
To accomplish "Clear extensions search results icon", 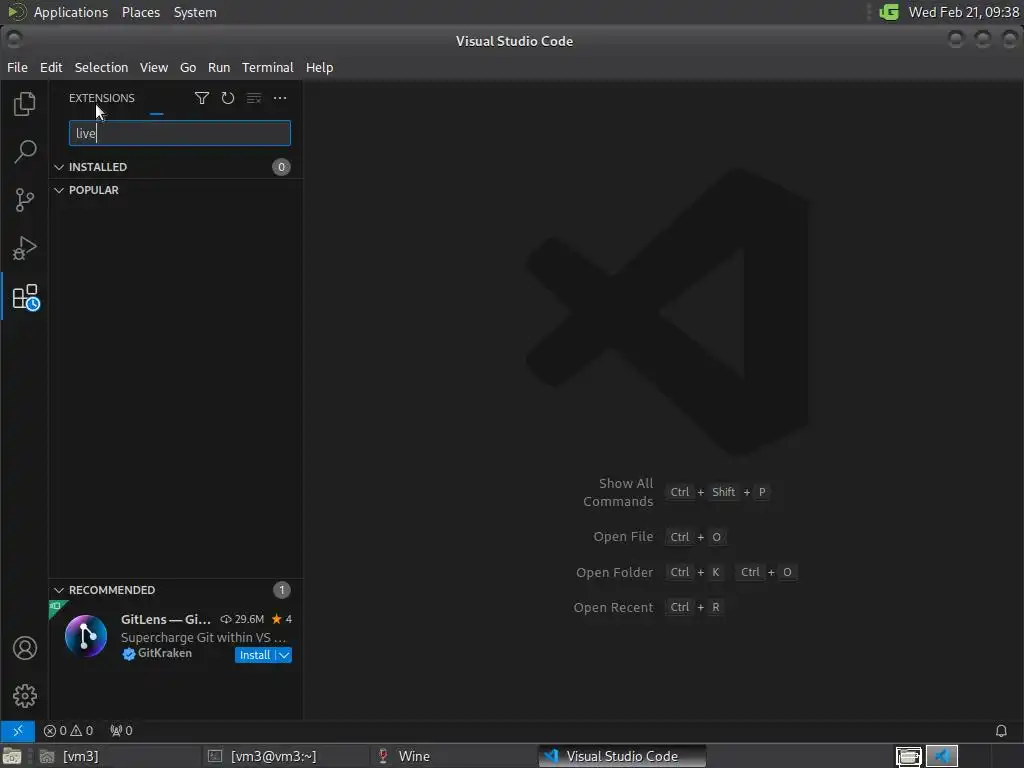I will click(254, 98).
